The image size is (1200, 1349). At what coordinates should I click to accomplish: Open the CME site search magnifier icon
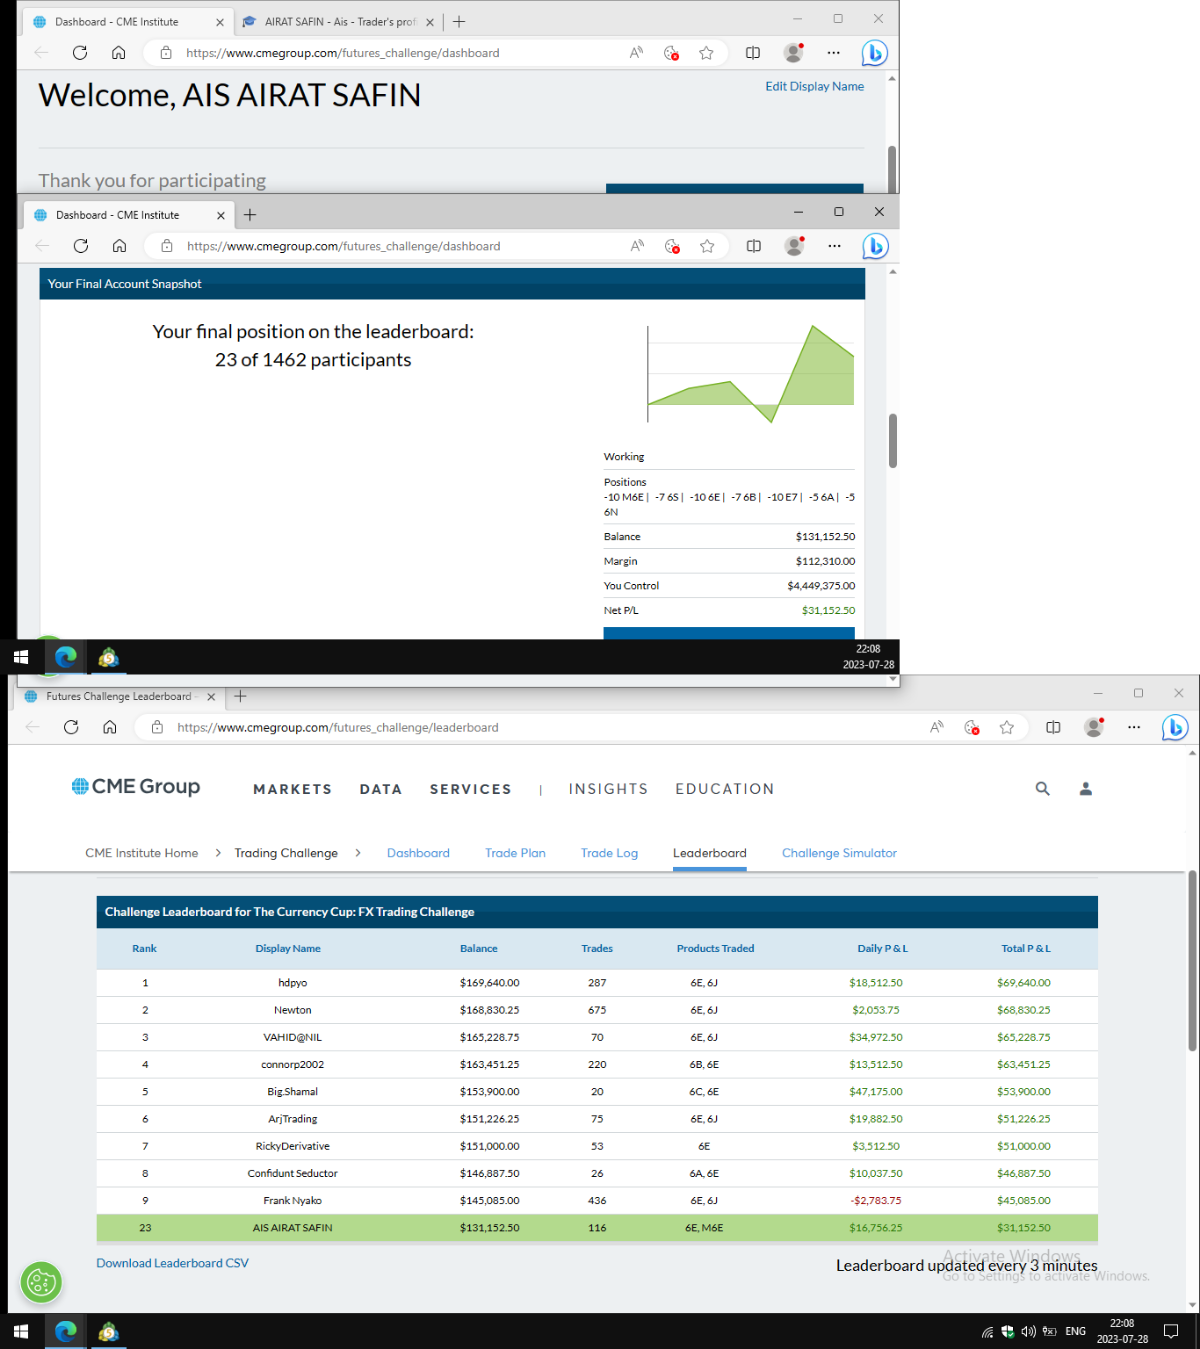(x=1042, y=789)
